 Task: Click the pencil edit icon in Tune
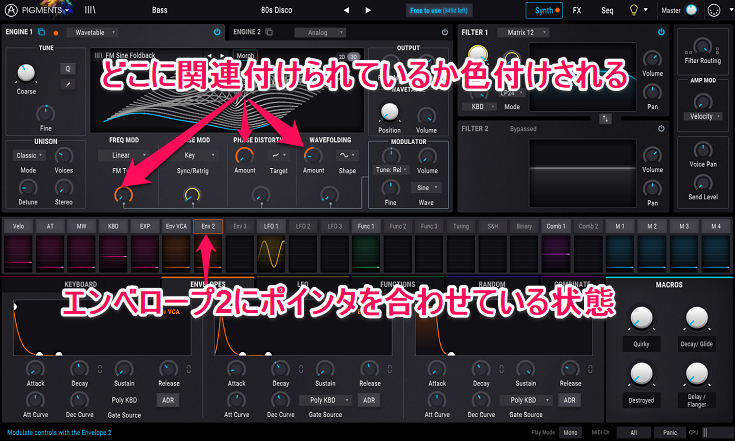pyautogui.click(x=68, y=84)
